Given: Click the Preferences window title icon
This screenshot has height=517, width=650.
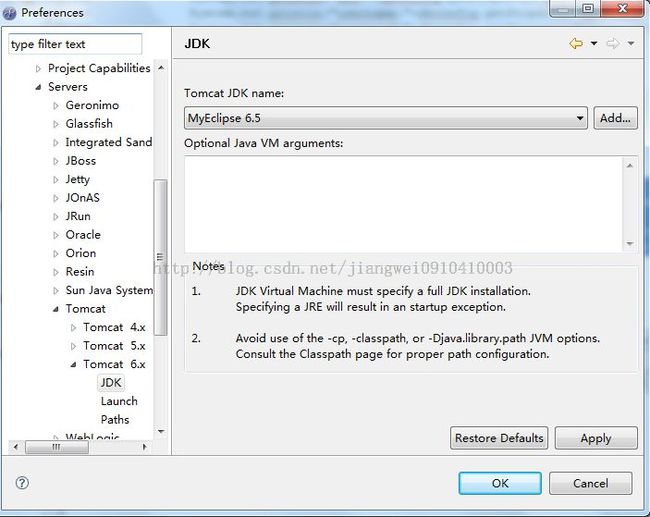Looking at the screenshot, I should pos(10,13).
